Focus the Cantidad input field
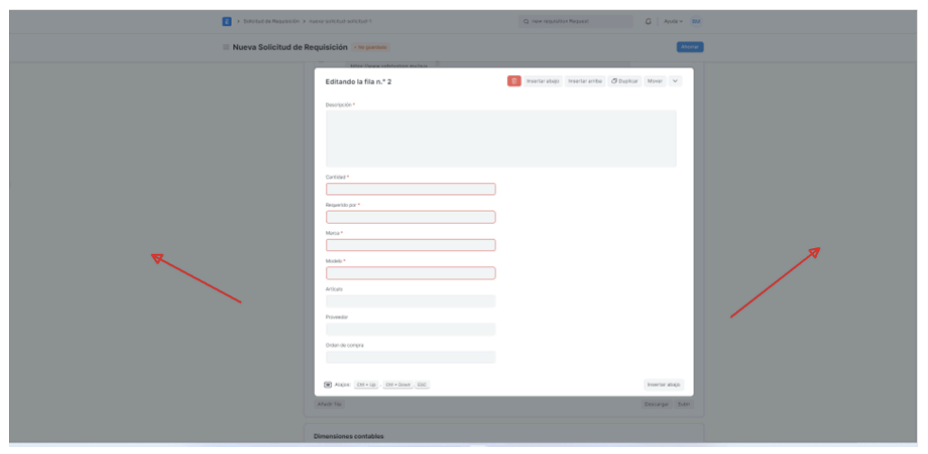The width and height of the screenshot is (928, 454). 410,189
